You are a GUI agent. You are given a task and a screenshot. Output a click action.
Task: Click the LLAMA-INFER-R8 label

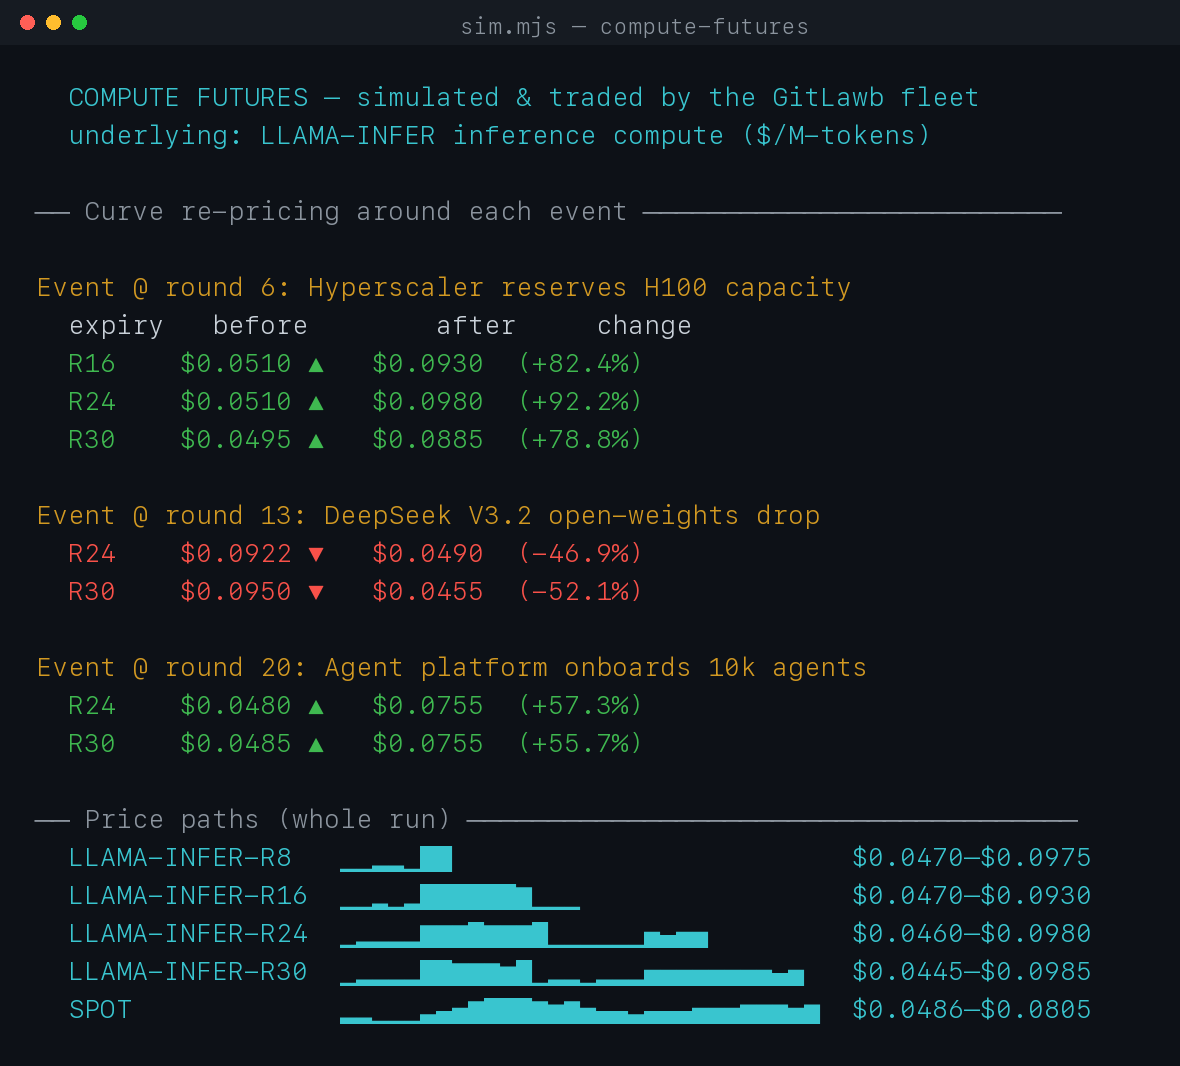(180, 858)
